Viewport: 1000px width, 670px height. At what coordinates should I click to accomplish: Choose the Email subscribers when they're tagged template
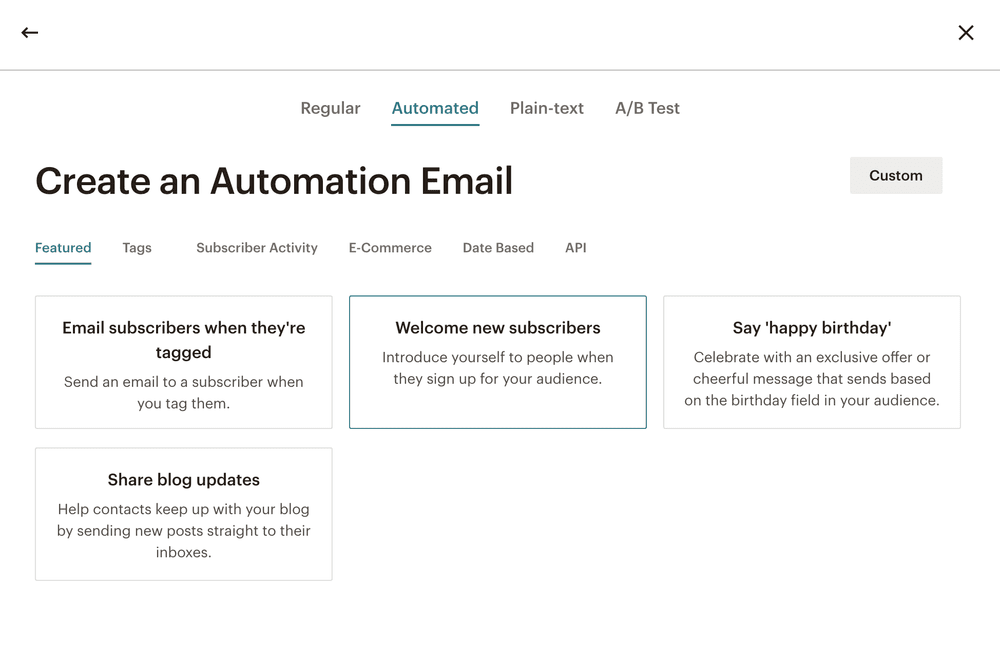tap(183, 361)
